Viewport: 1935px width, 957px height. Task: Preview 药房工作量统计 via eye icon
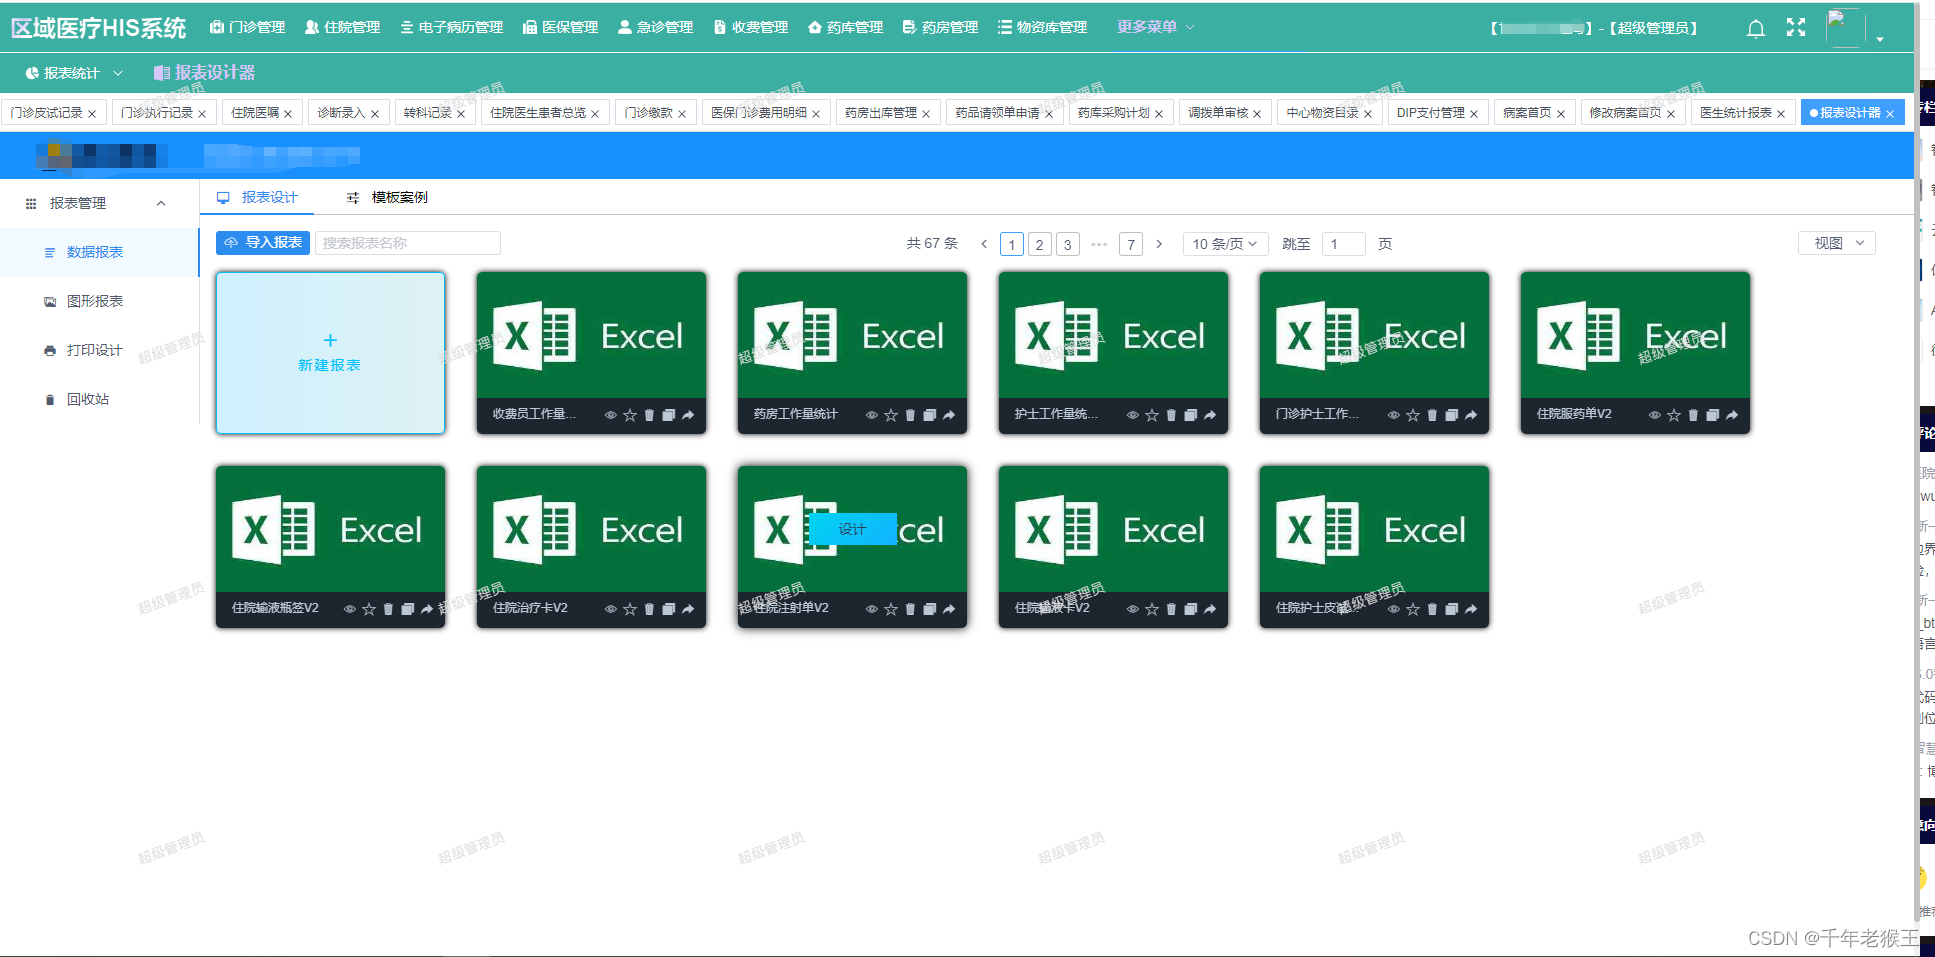click(871, 415)
